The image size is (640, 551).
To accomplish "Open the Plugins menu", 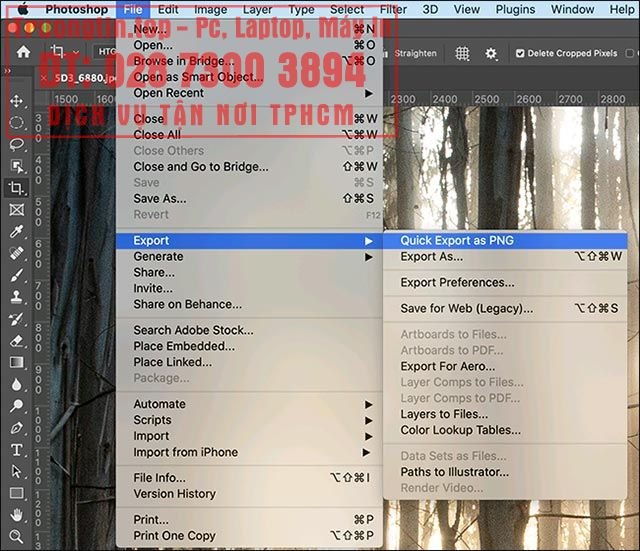I will coord(515,9).
